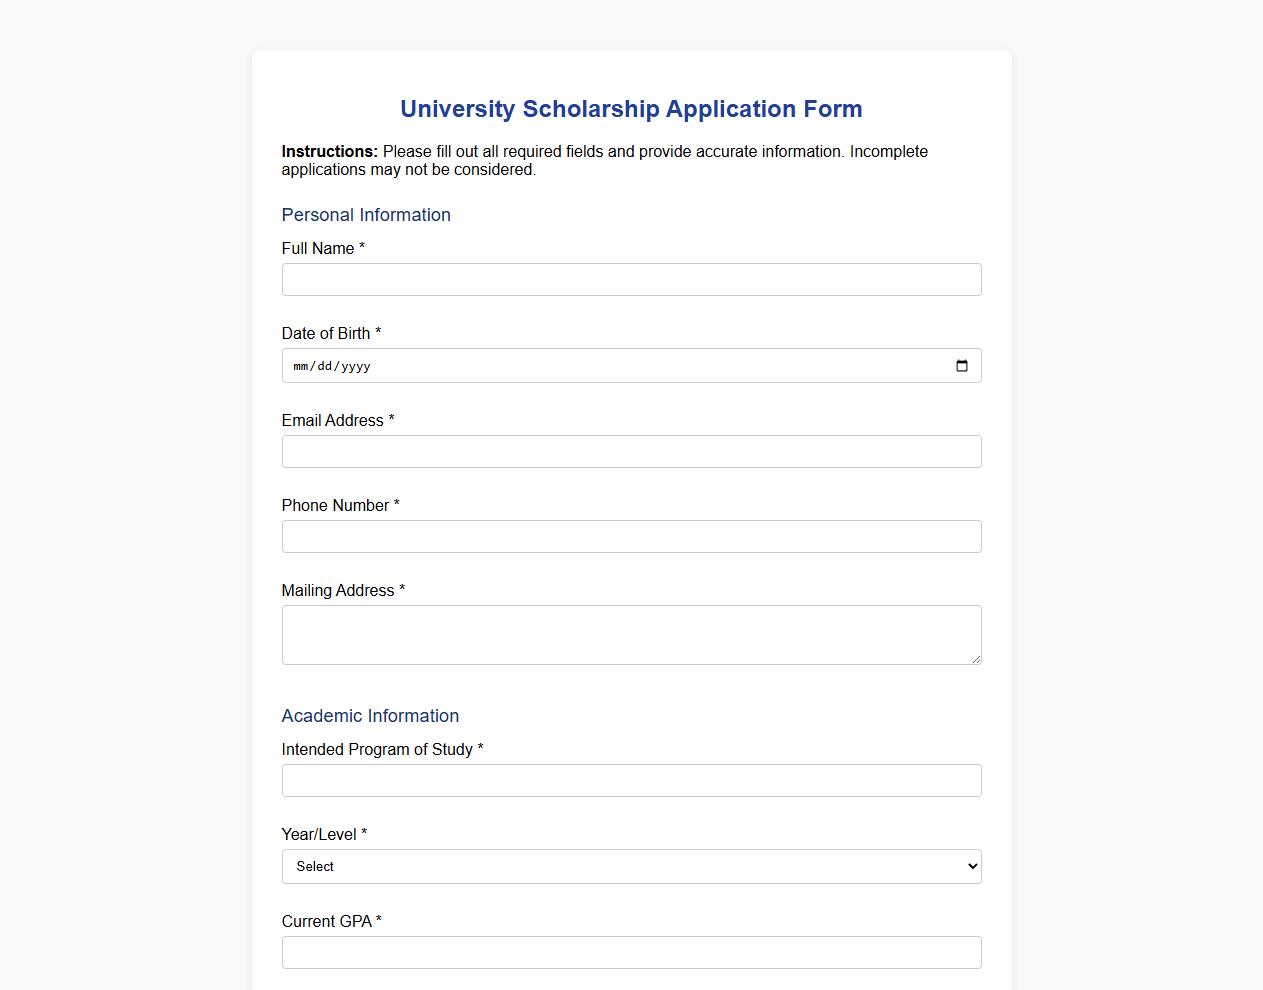This screenshot has width=1263, height=990.
Task: Click the textarea resize grip handle
Action: 975,658
